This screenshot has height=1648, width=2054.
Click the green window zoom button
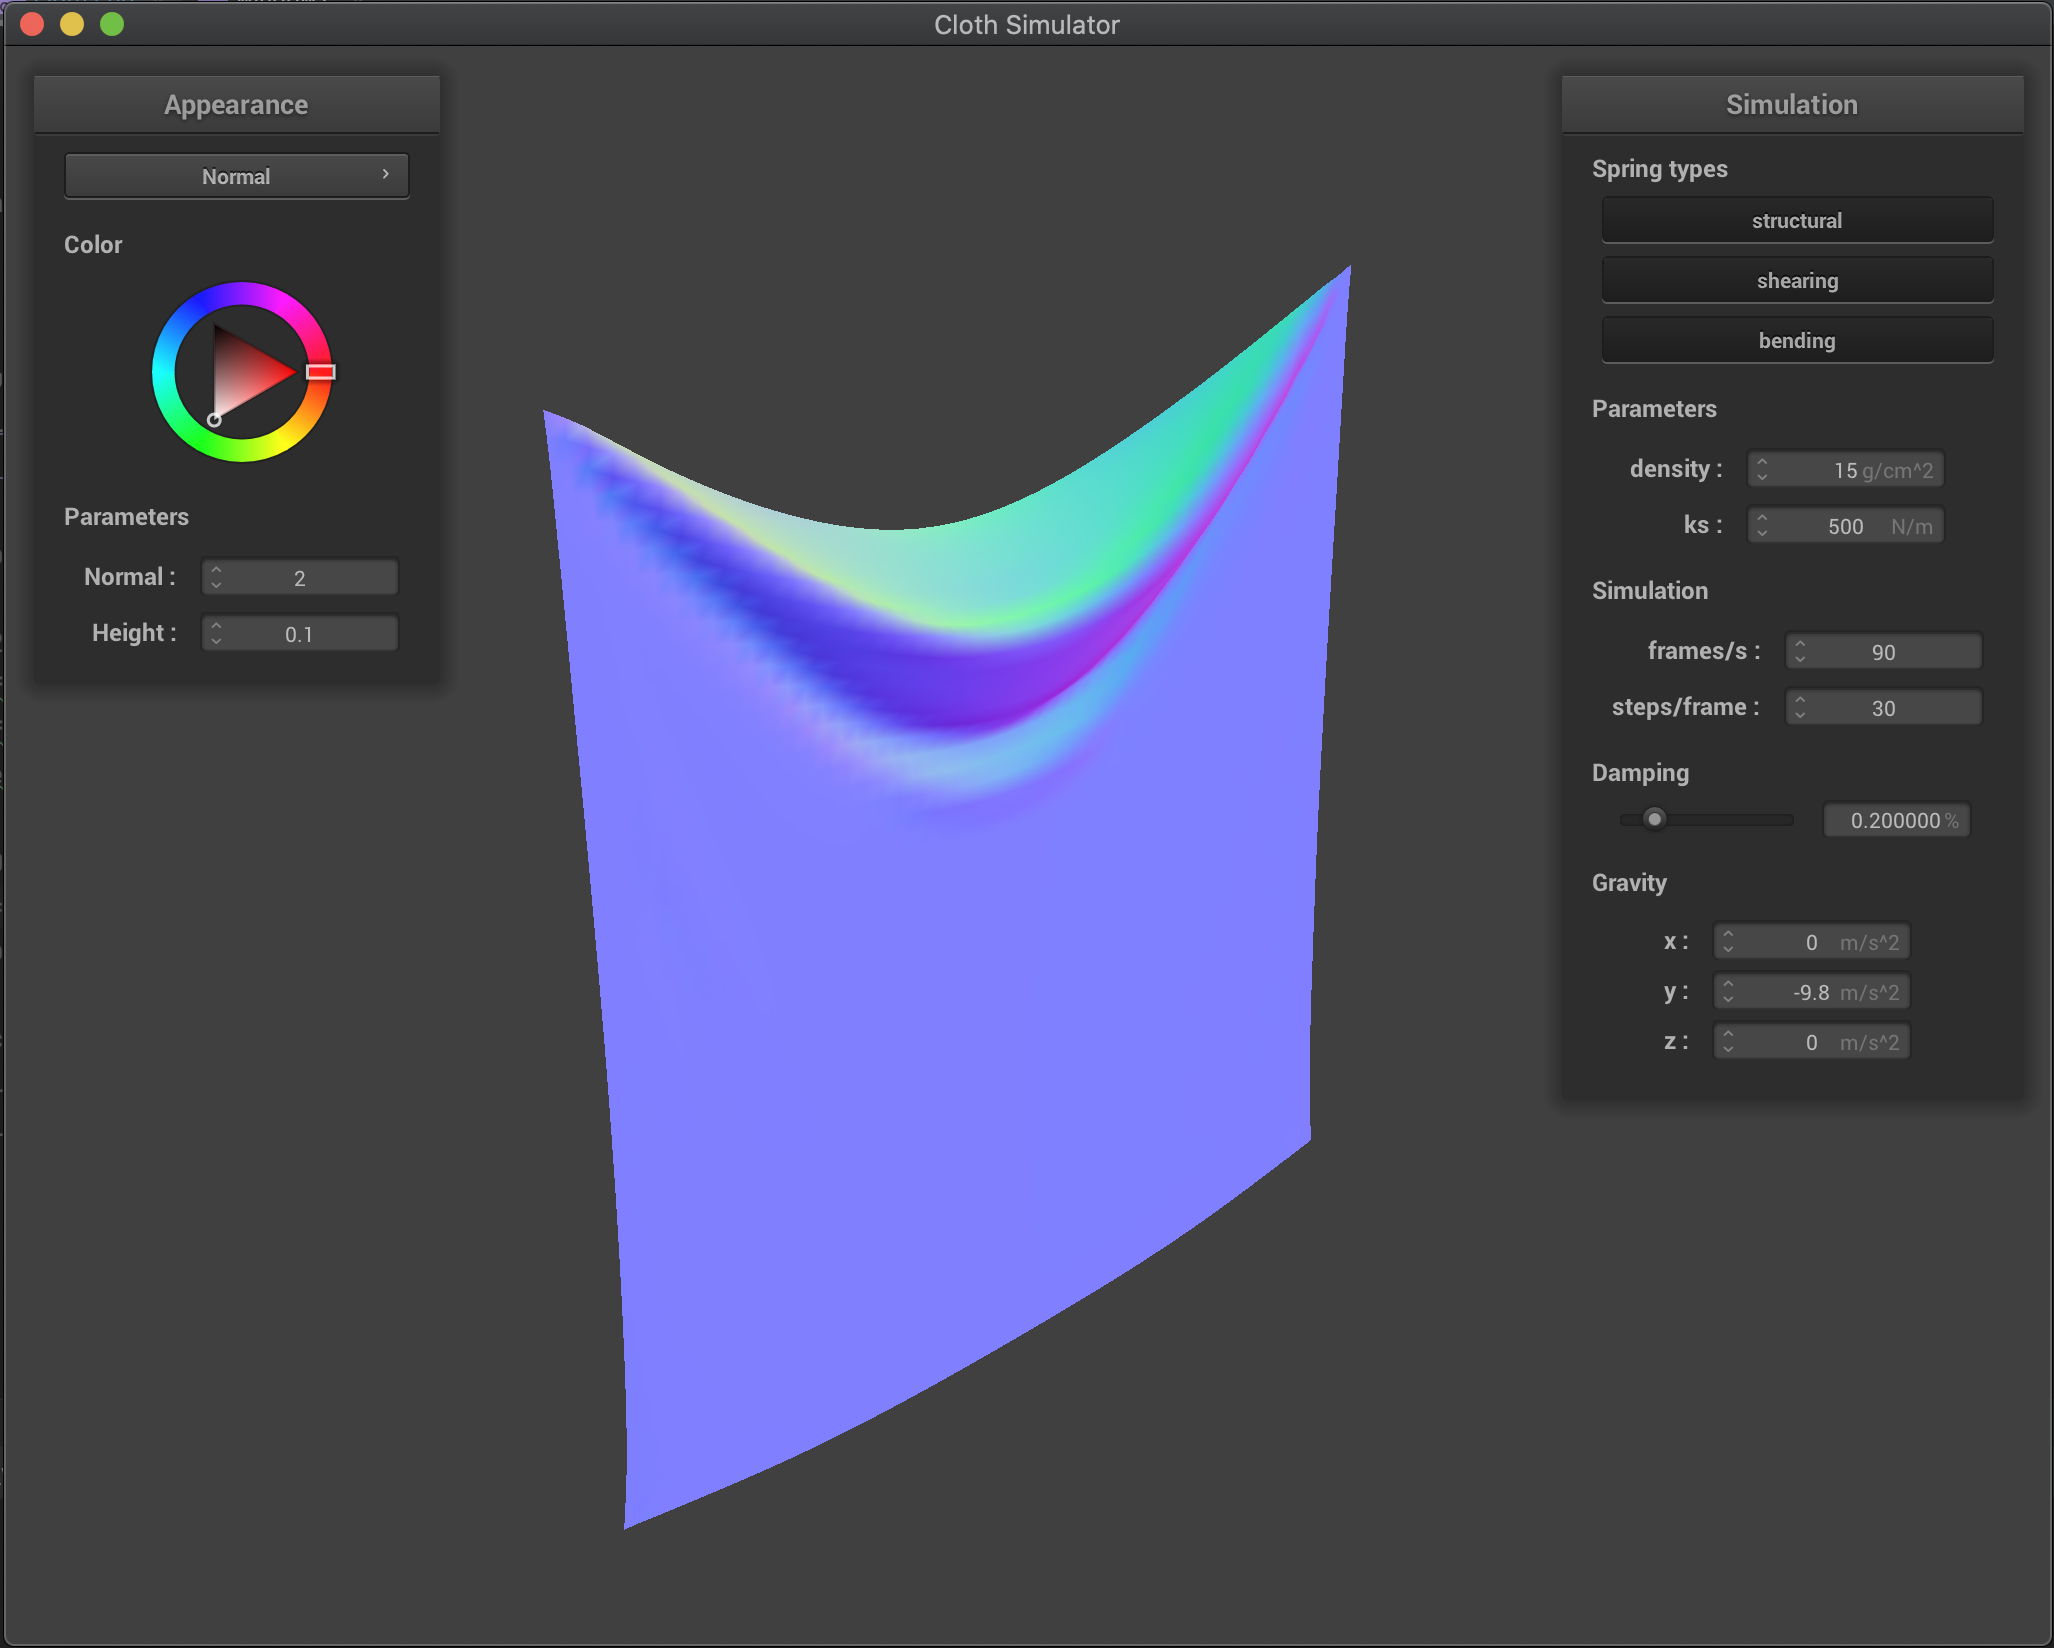112,24
